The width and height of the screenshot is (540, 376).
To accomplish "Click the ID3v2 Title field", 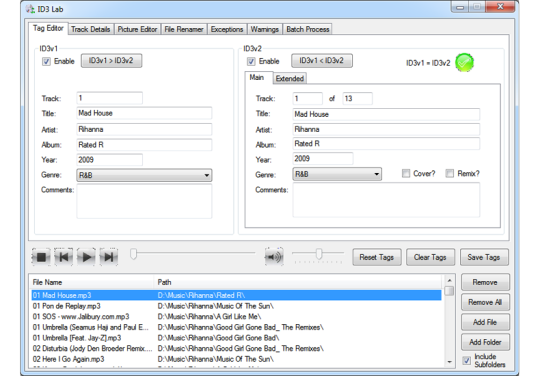I will [x=386, y=114].
